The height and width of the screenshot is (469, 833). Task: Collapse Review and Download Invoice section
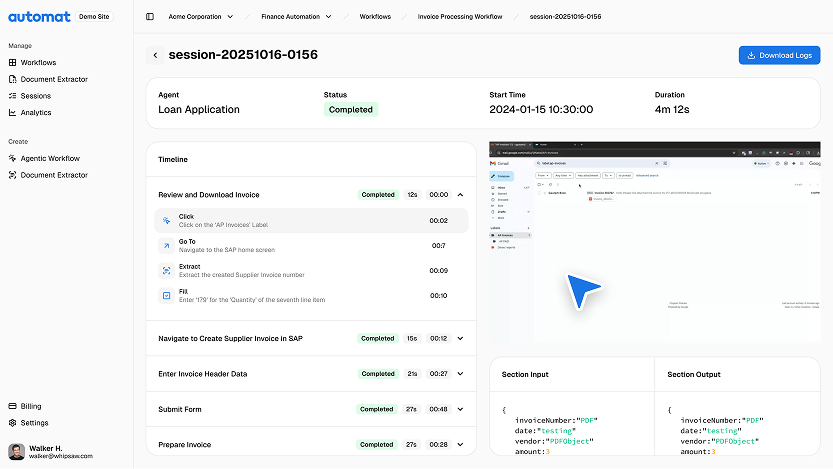point(460,195)
